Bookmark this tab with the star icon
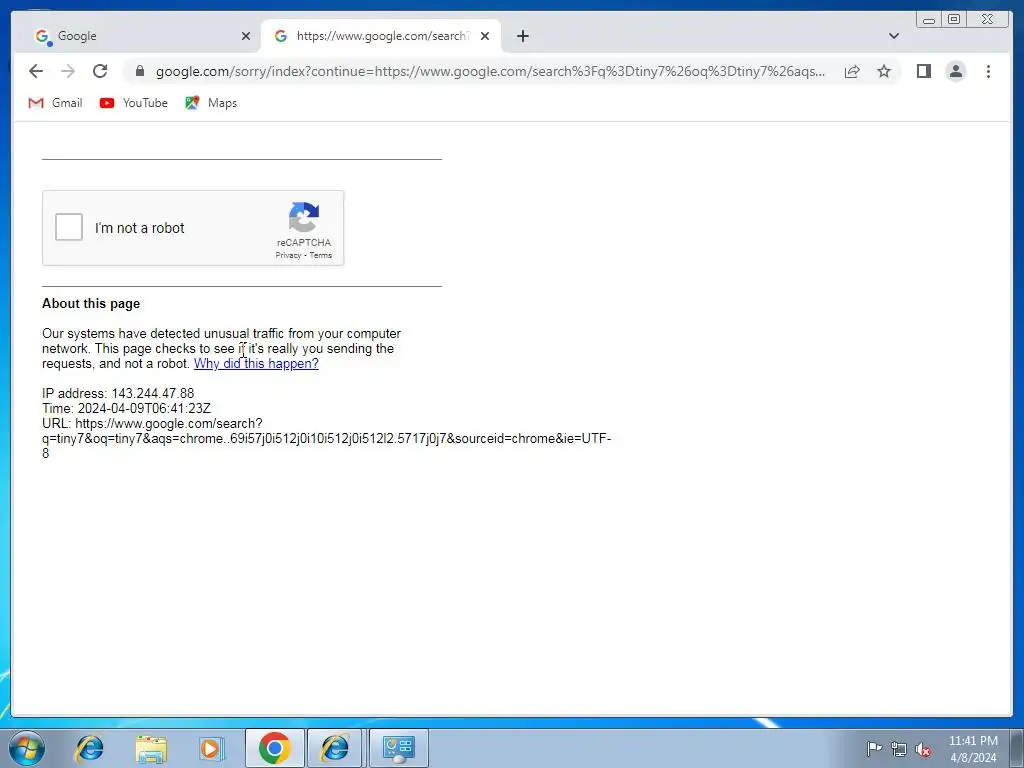 point(884,71)
